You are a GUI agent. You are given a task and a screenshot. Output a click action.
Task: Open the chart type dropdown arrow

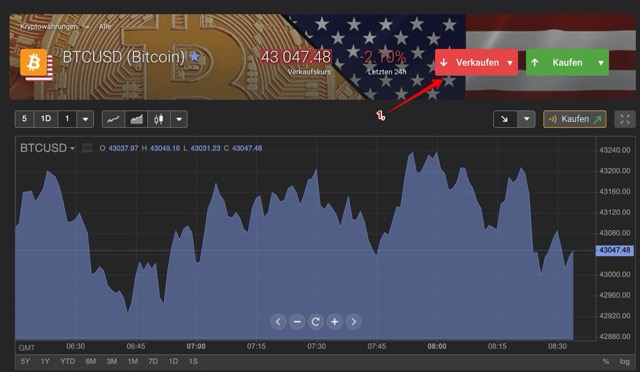[x=179, y=119]
